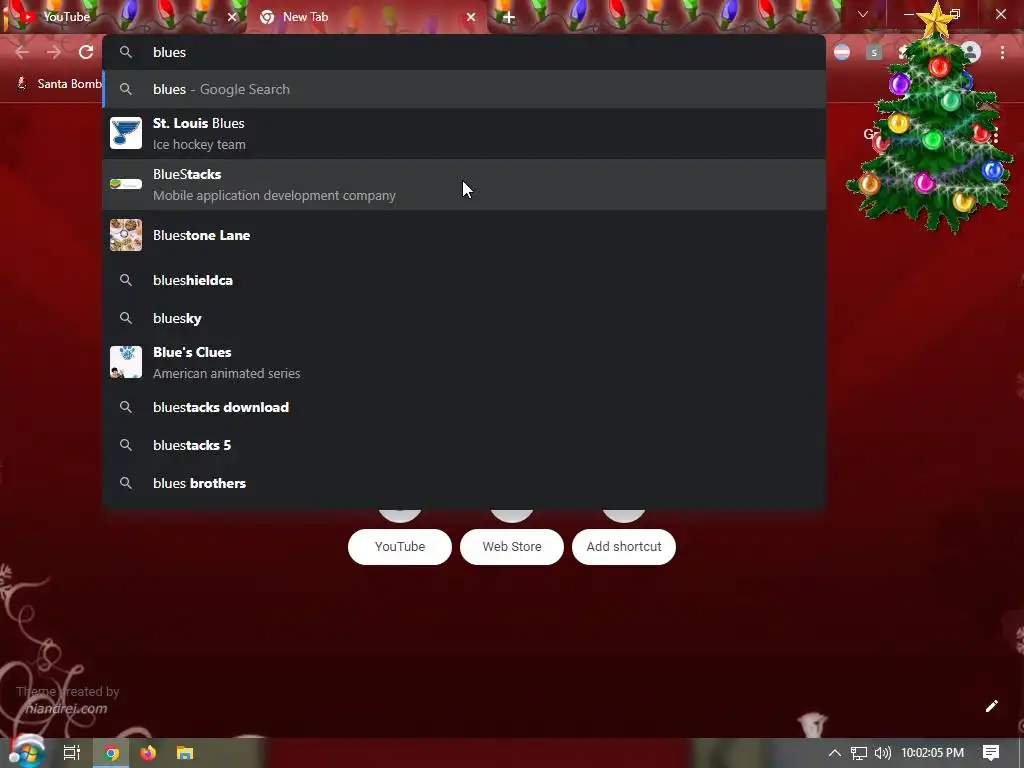Open volume control tray icon

(882, 753)
